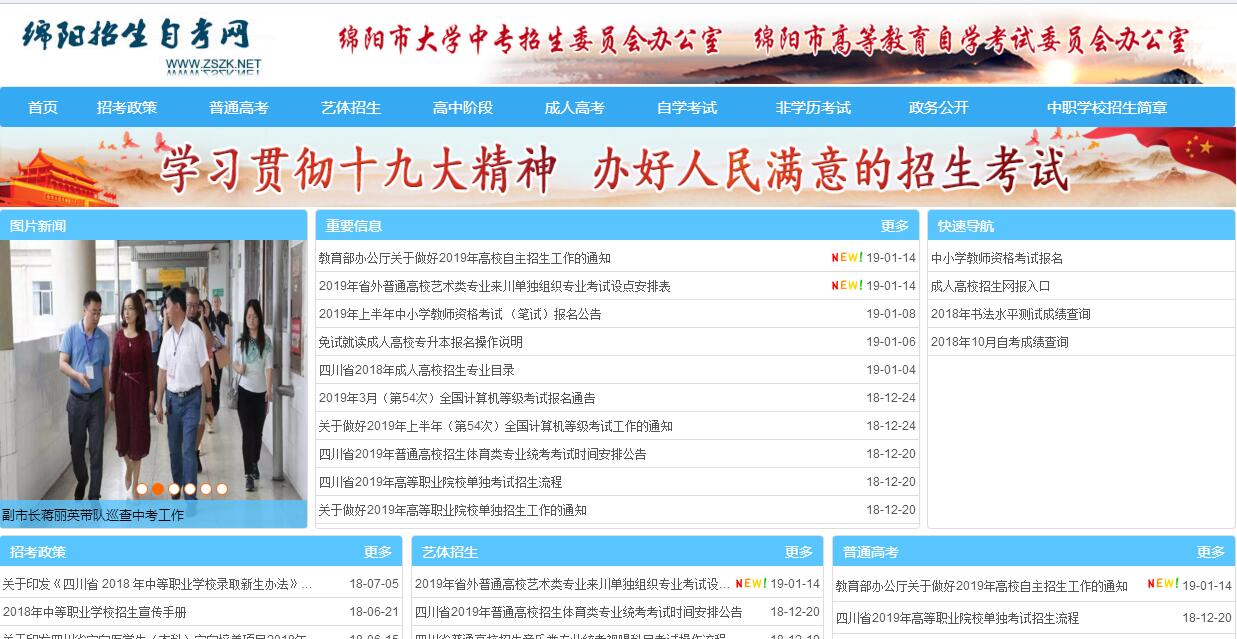Open 四川省2018年成人高校招生专业目录 notice
The image size is (1237, 639).
tap(417, 370)
